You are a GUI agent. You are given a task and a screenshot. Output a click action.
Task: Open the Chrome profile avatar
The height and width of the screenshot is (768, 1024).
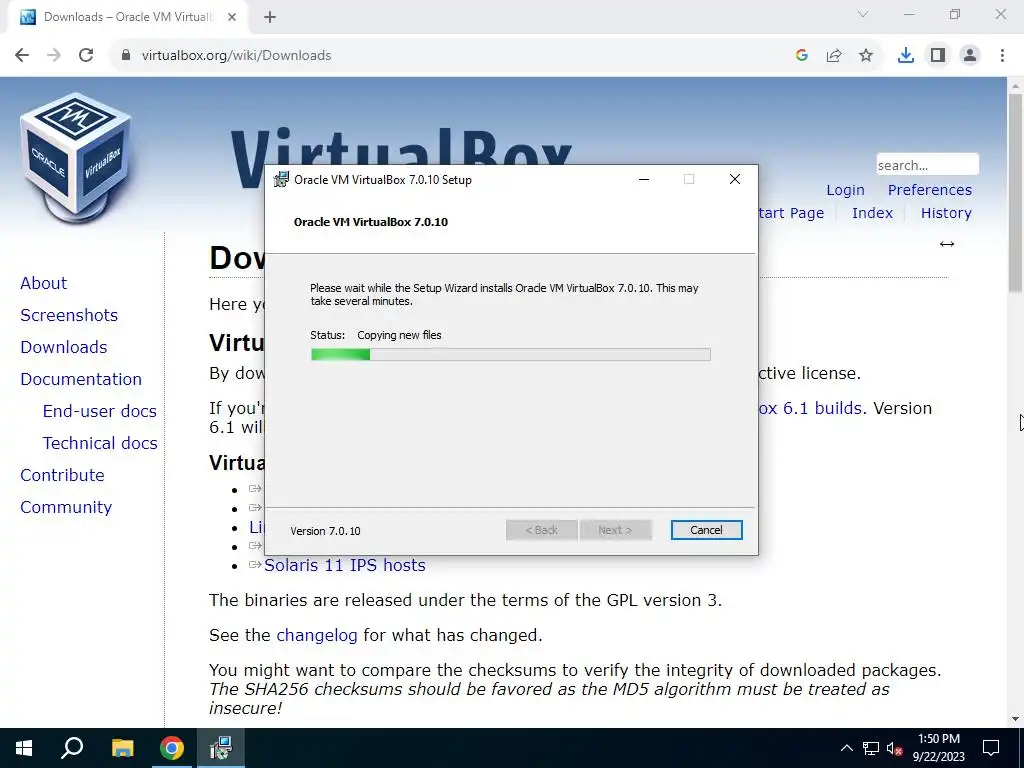pyautogui.click(x=970, y=56)
